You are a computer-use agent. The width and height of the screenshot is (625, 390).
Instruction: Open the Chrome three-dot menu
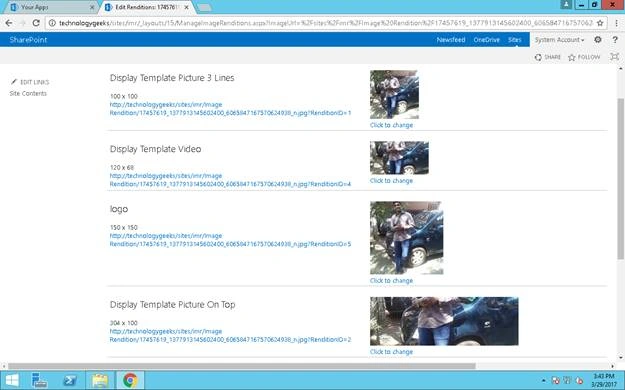click(x=616, y=23)
